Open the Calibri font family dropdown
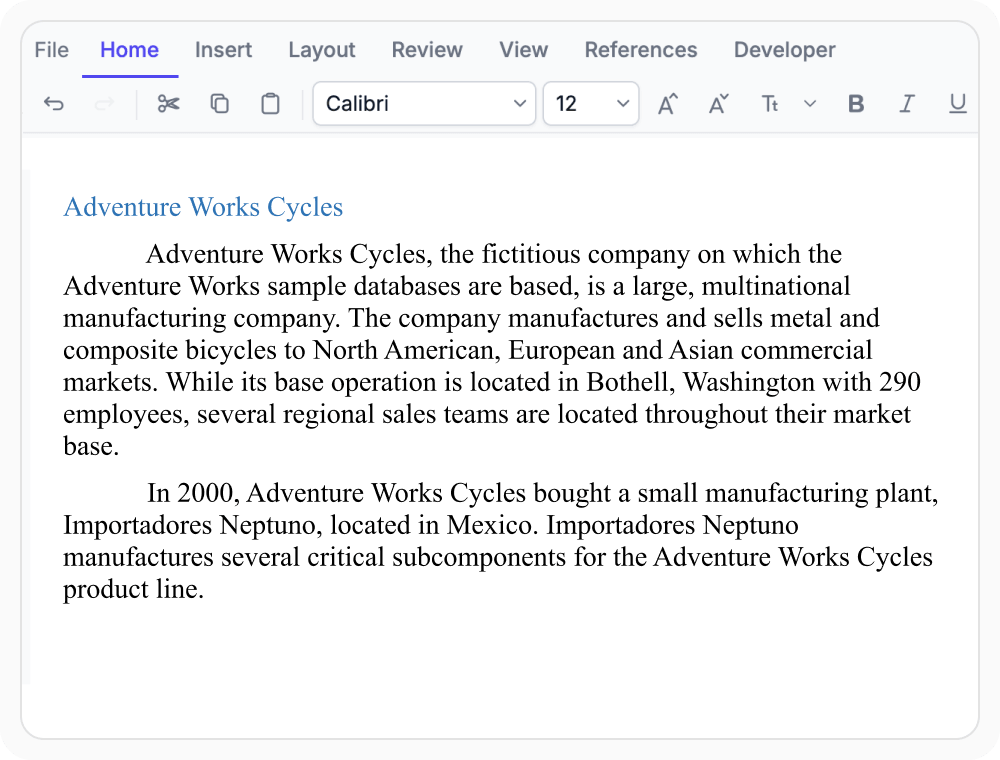 [424, 103]
